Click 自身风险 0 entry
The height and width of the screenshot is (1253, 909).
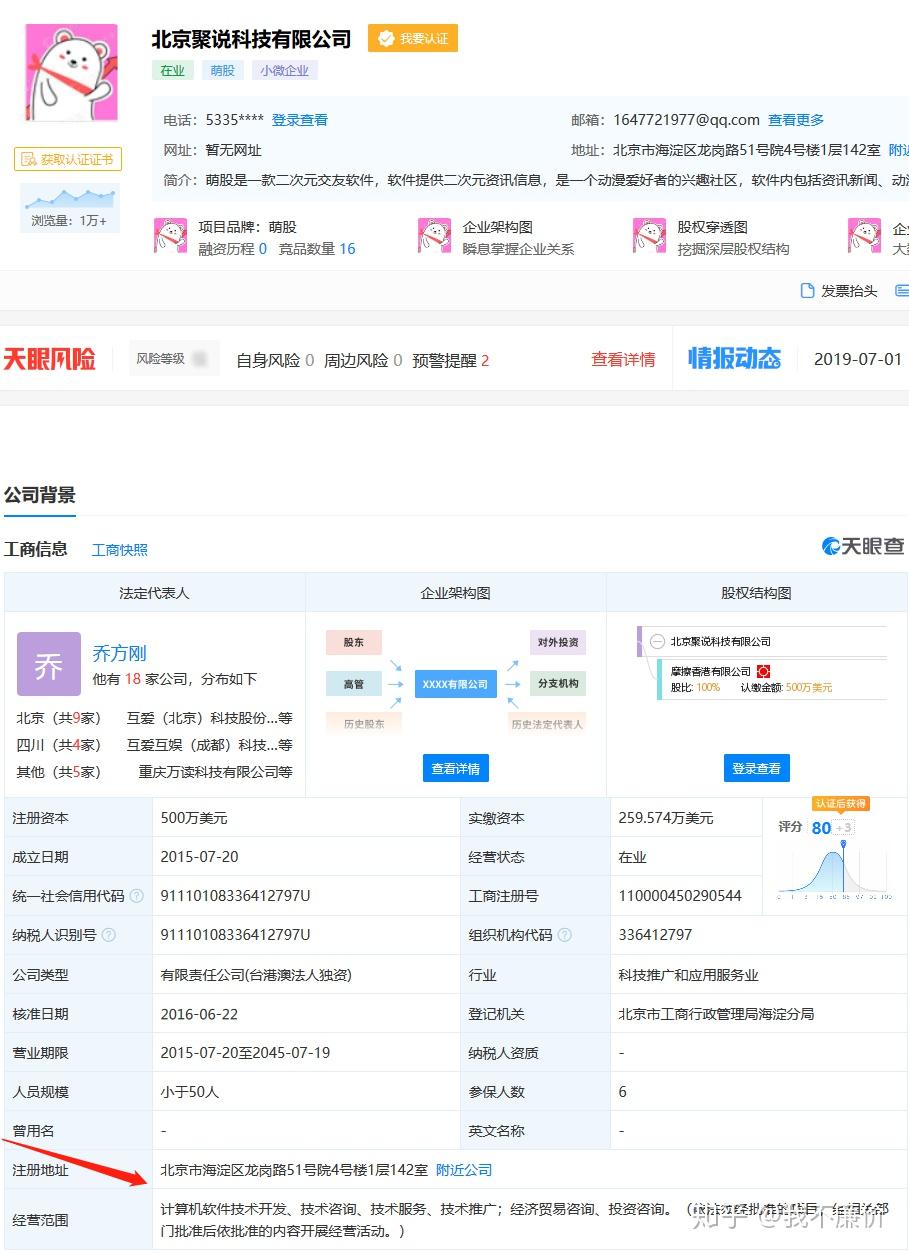275,360
